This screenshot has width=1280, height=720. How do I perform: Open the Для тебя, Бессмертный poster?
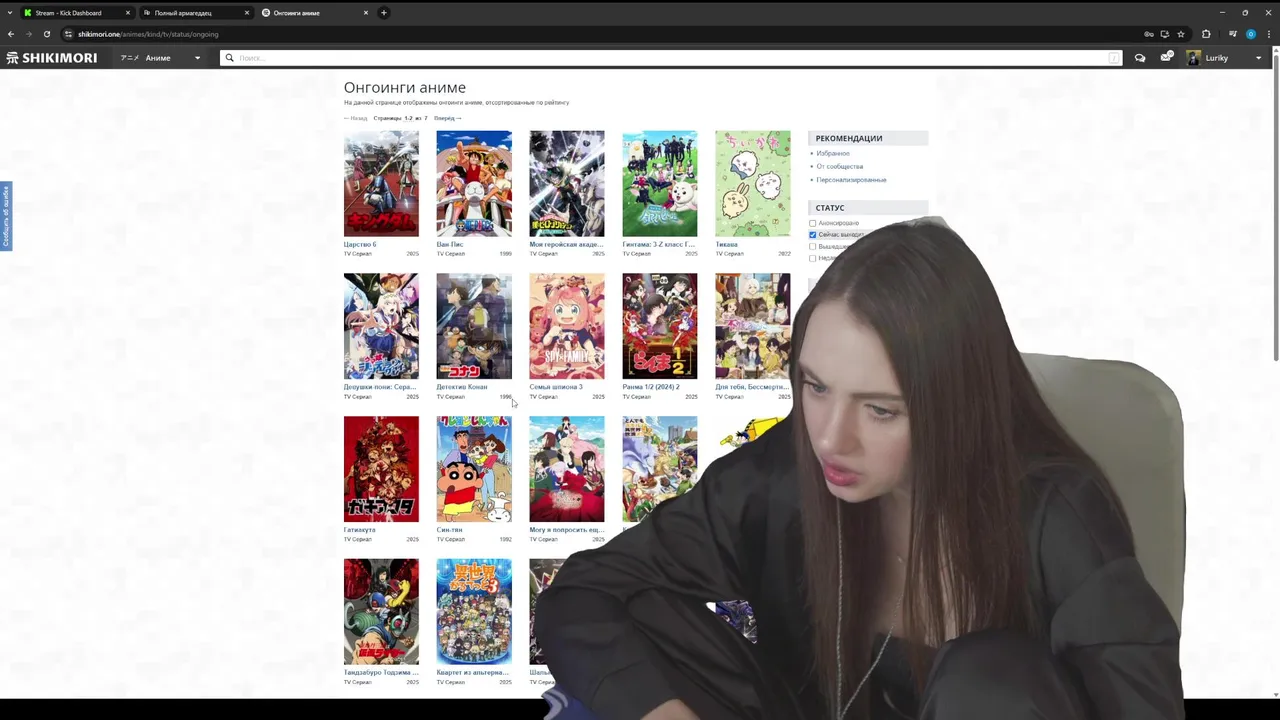point(753,326)
